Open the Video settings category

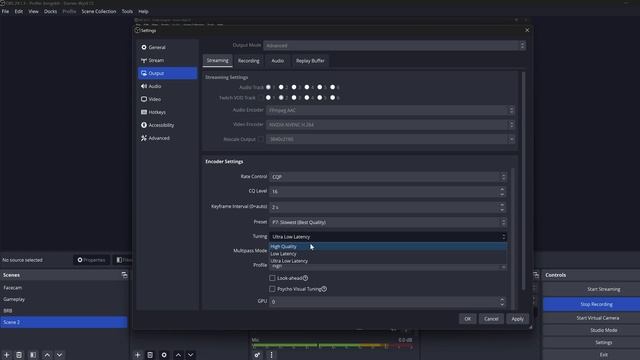[x=167, y=99]
